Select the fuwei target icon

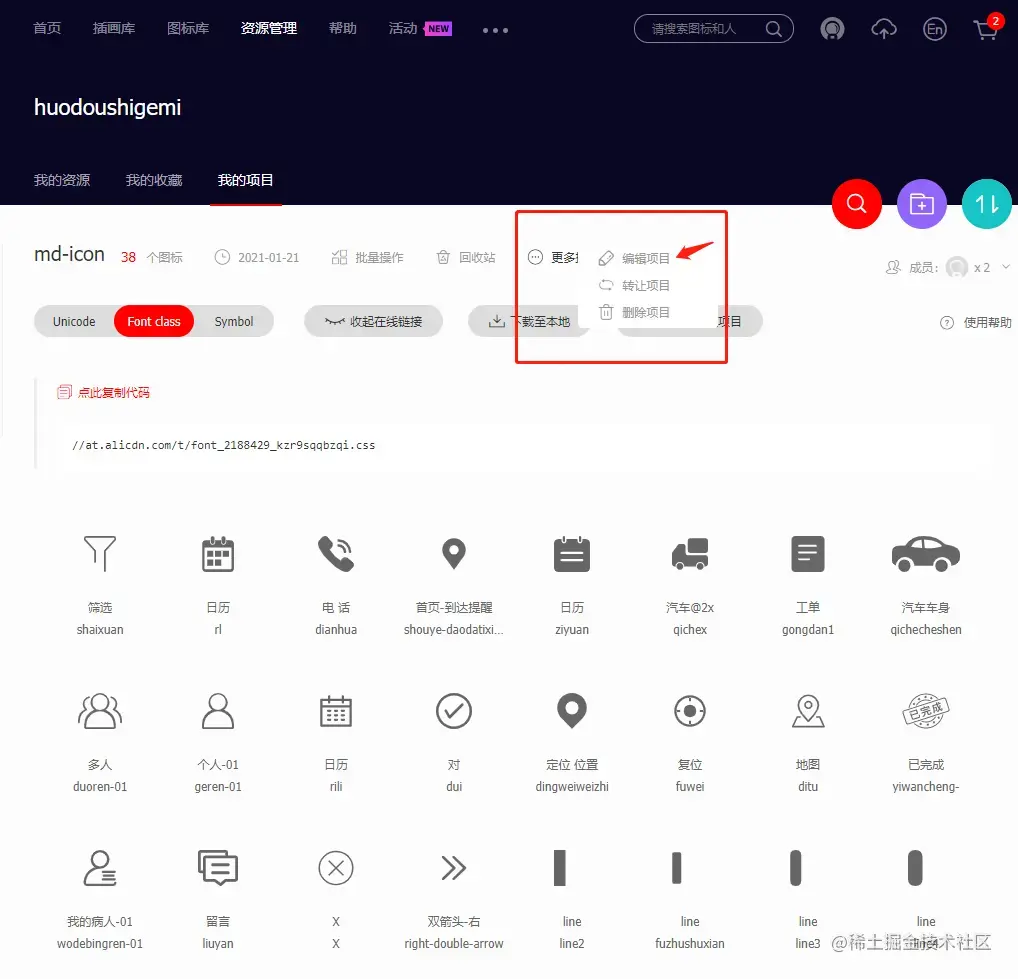[x=689, y=711]
